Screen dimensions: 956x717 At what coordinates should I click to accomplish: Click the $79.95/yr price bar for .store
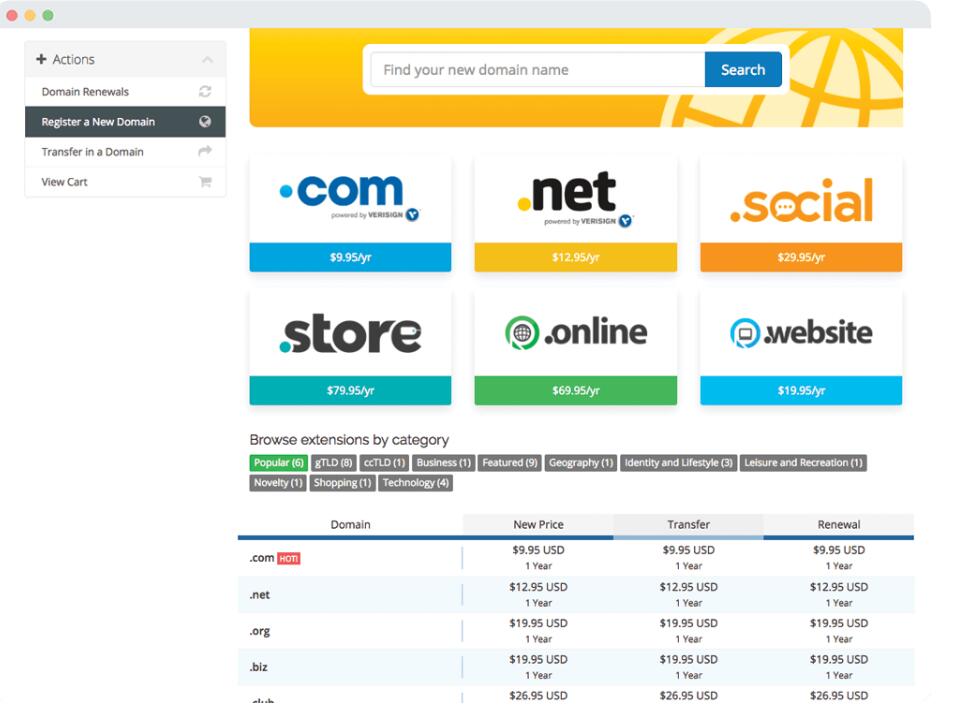click(x=350, y=390)
